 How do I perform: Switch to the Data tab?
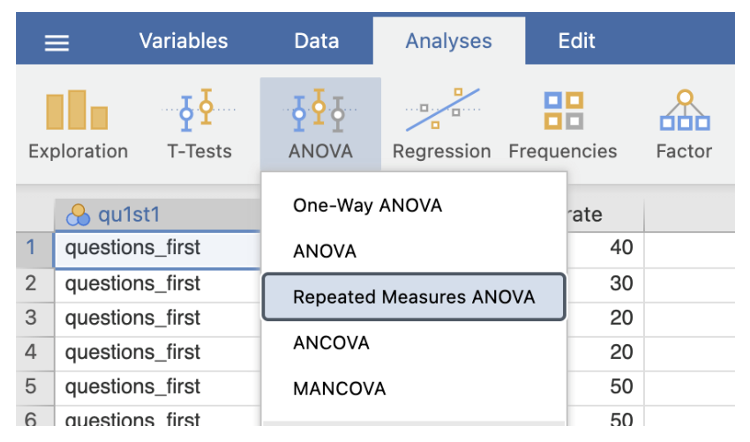point(316,41)
